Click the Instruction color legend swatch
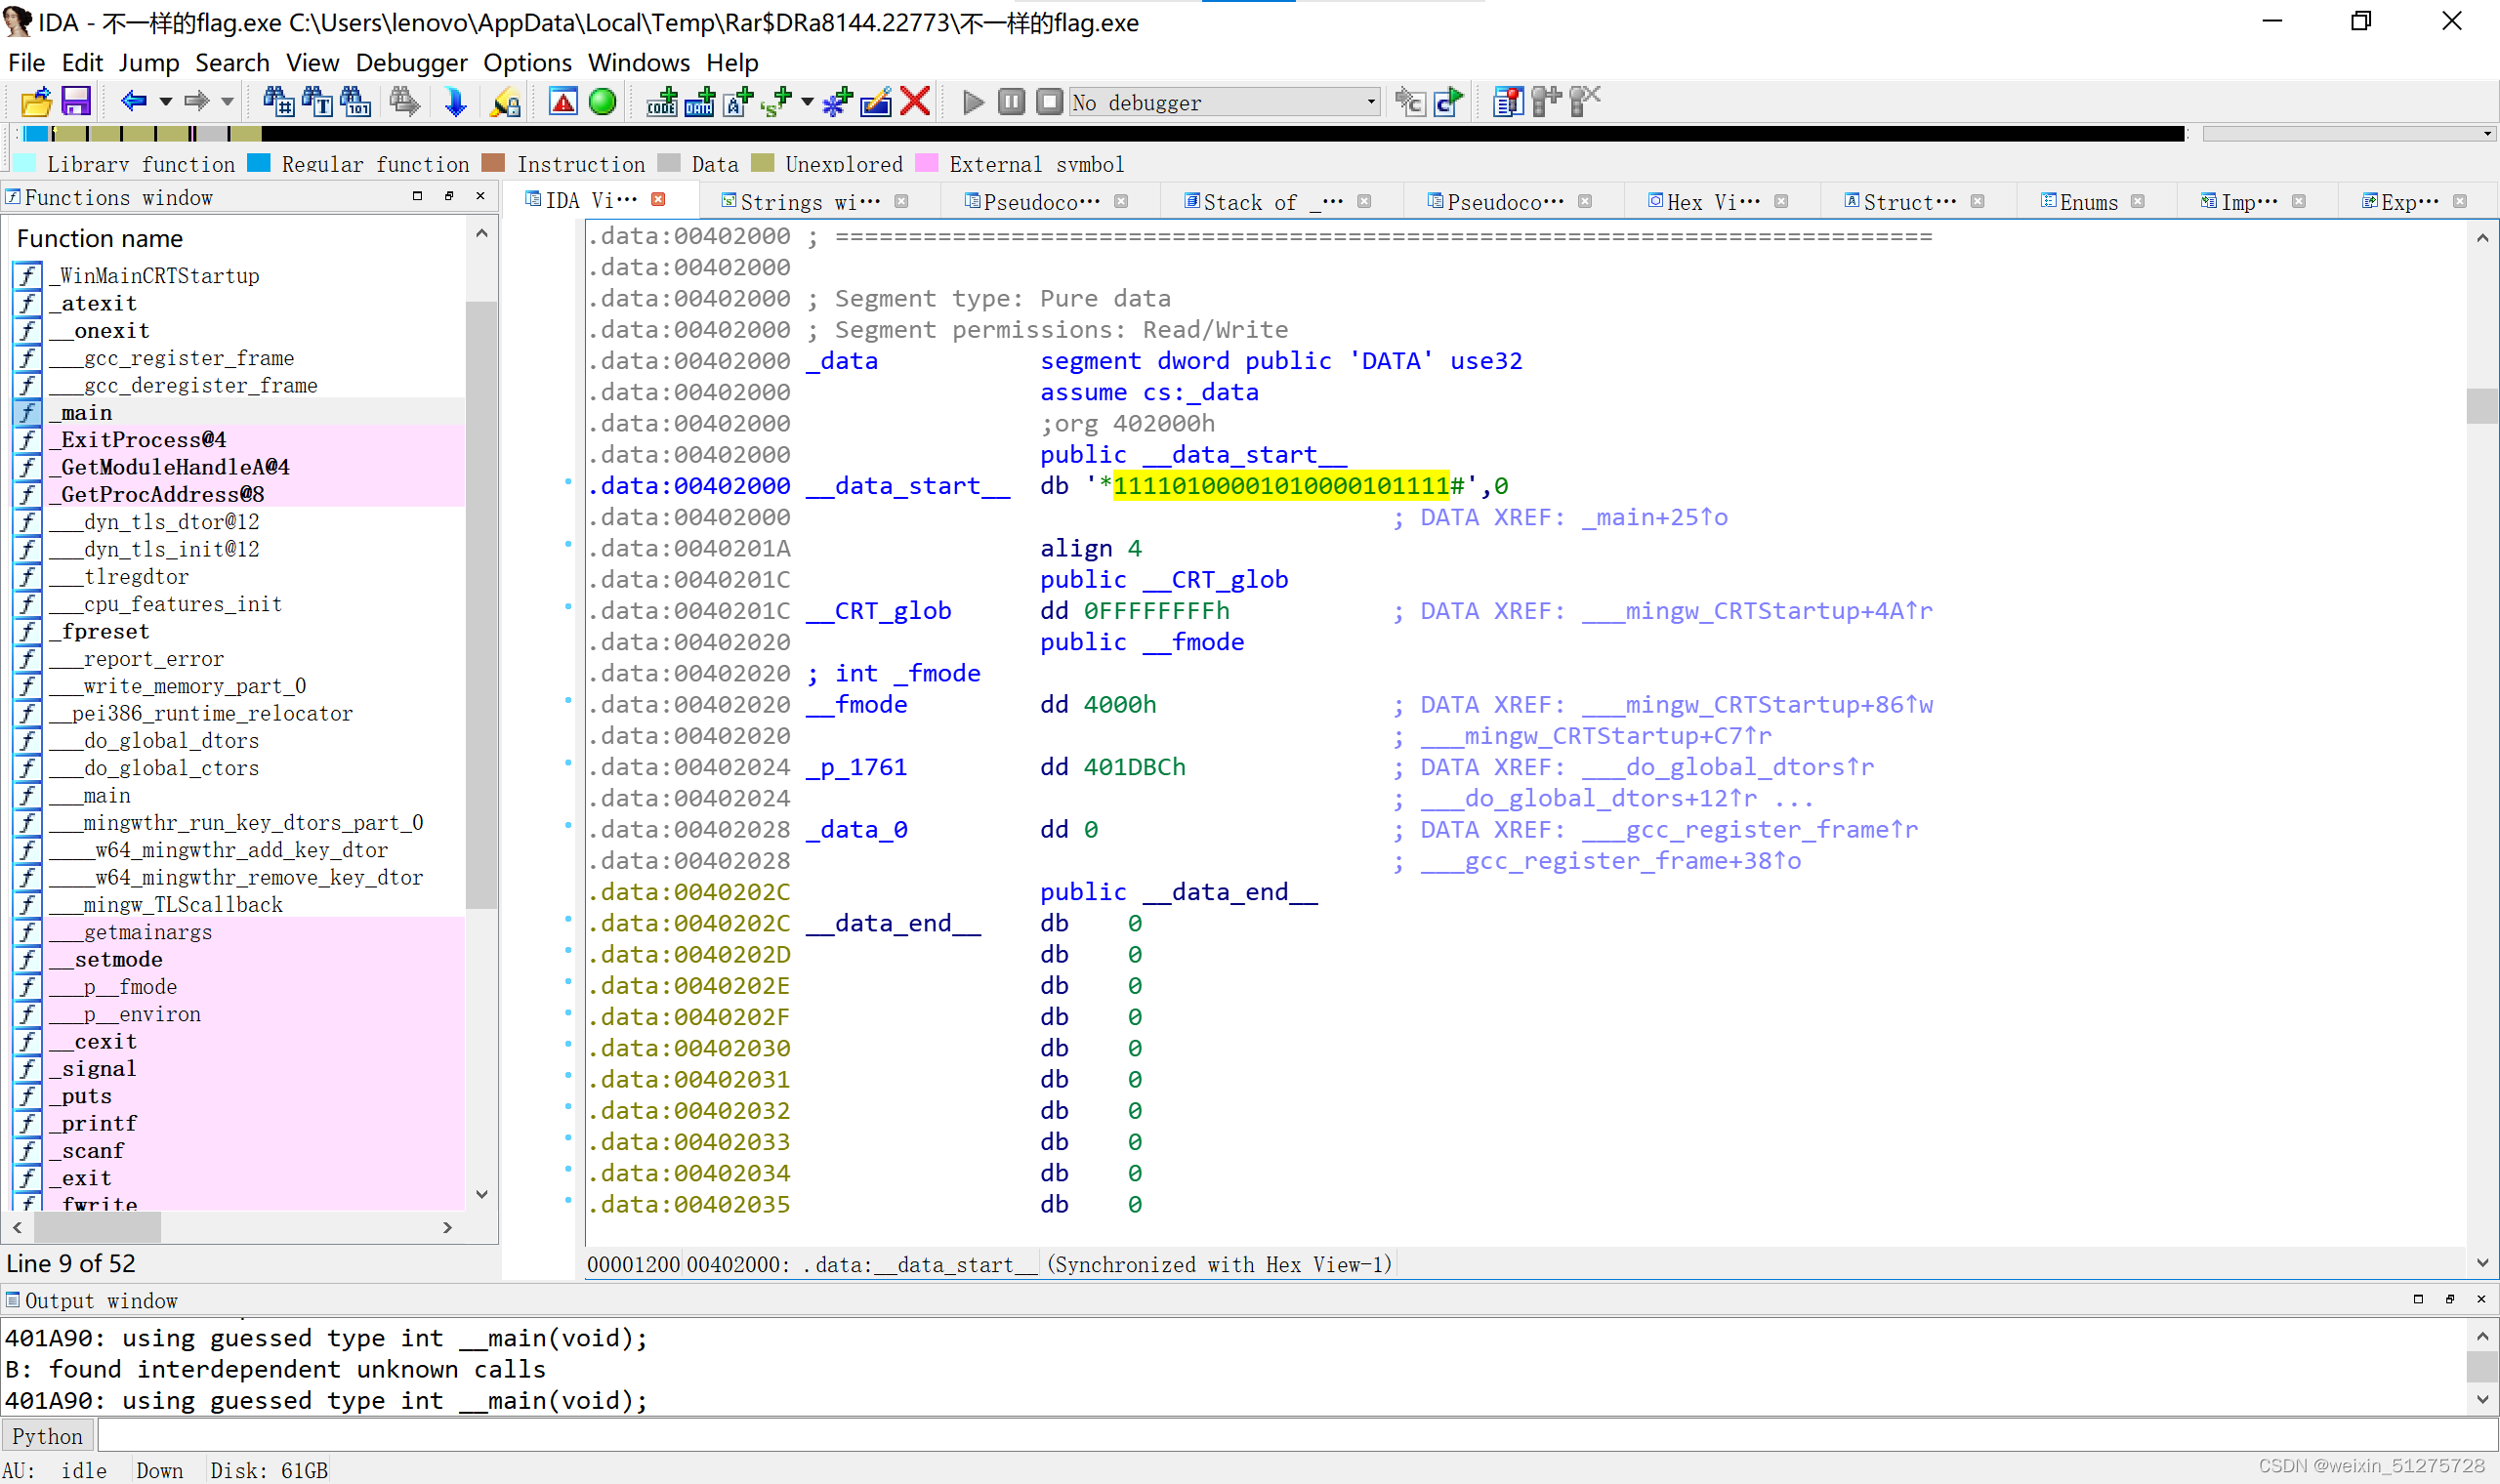The height and width of the screenshot is (1484, 2500). tap(492, 163)
